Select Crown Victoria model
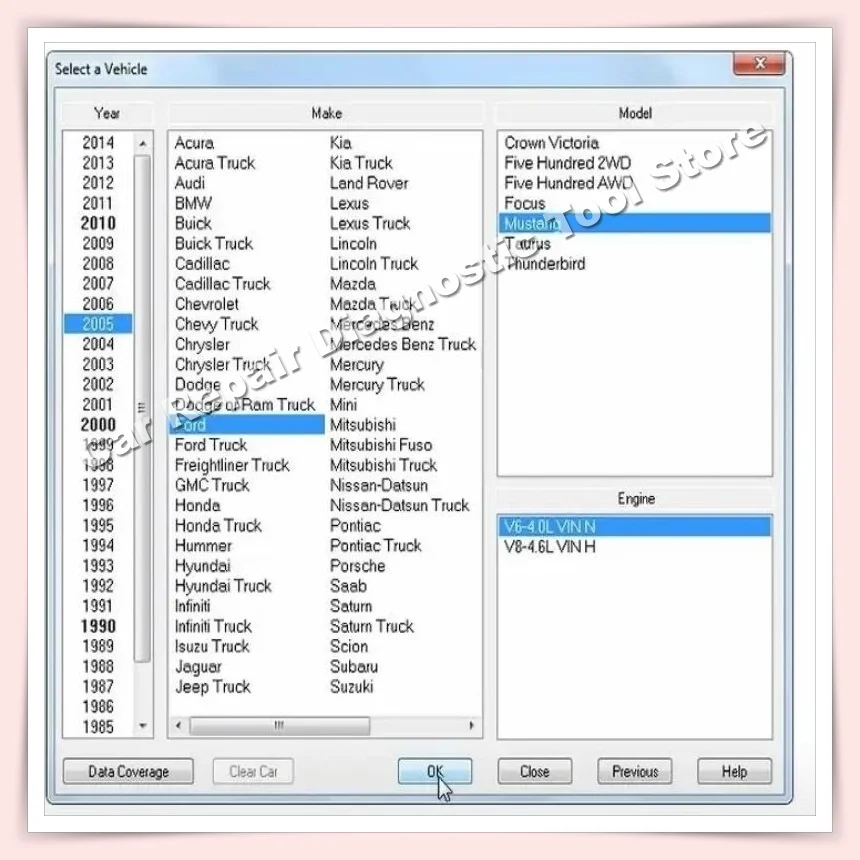Image resolution: width=860 pixels, height=860 pixels. point(551,143)
